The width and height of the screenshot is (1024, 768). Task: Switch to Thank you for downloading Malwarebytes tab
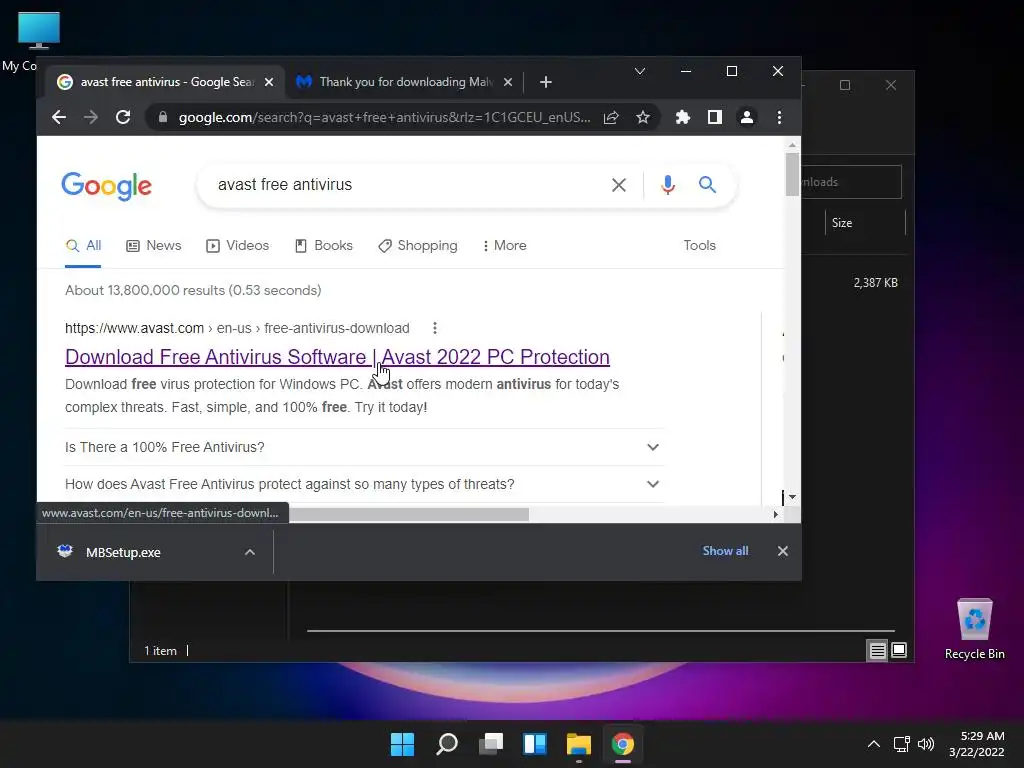pos(404,82)
